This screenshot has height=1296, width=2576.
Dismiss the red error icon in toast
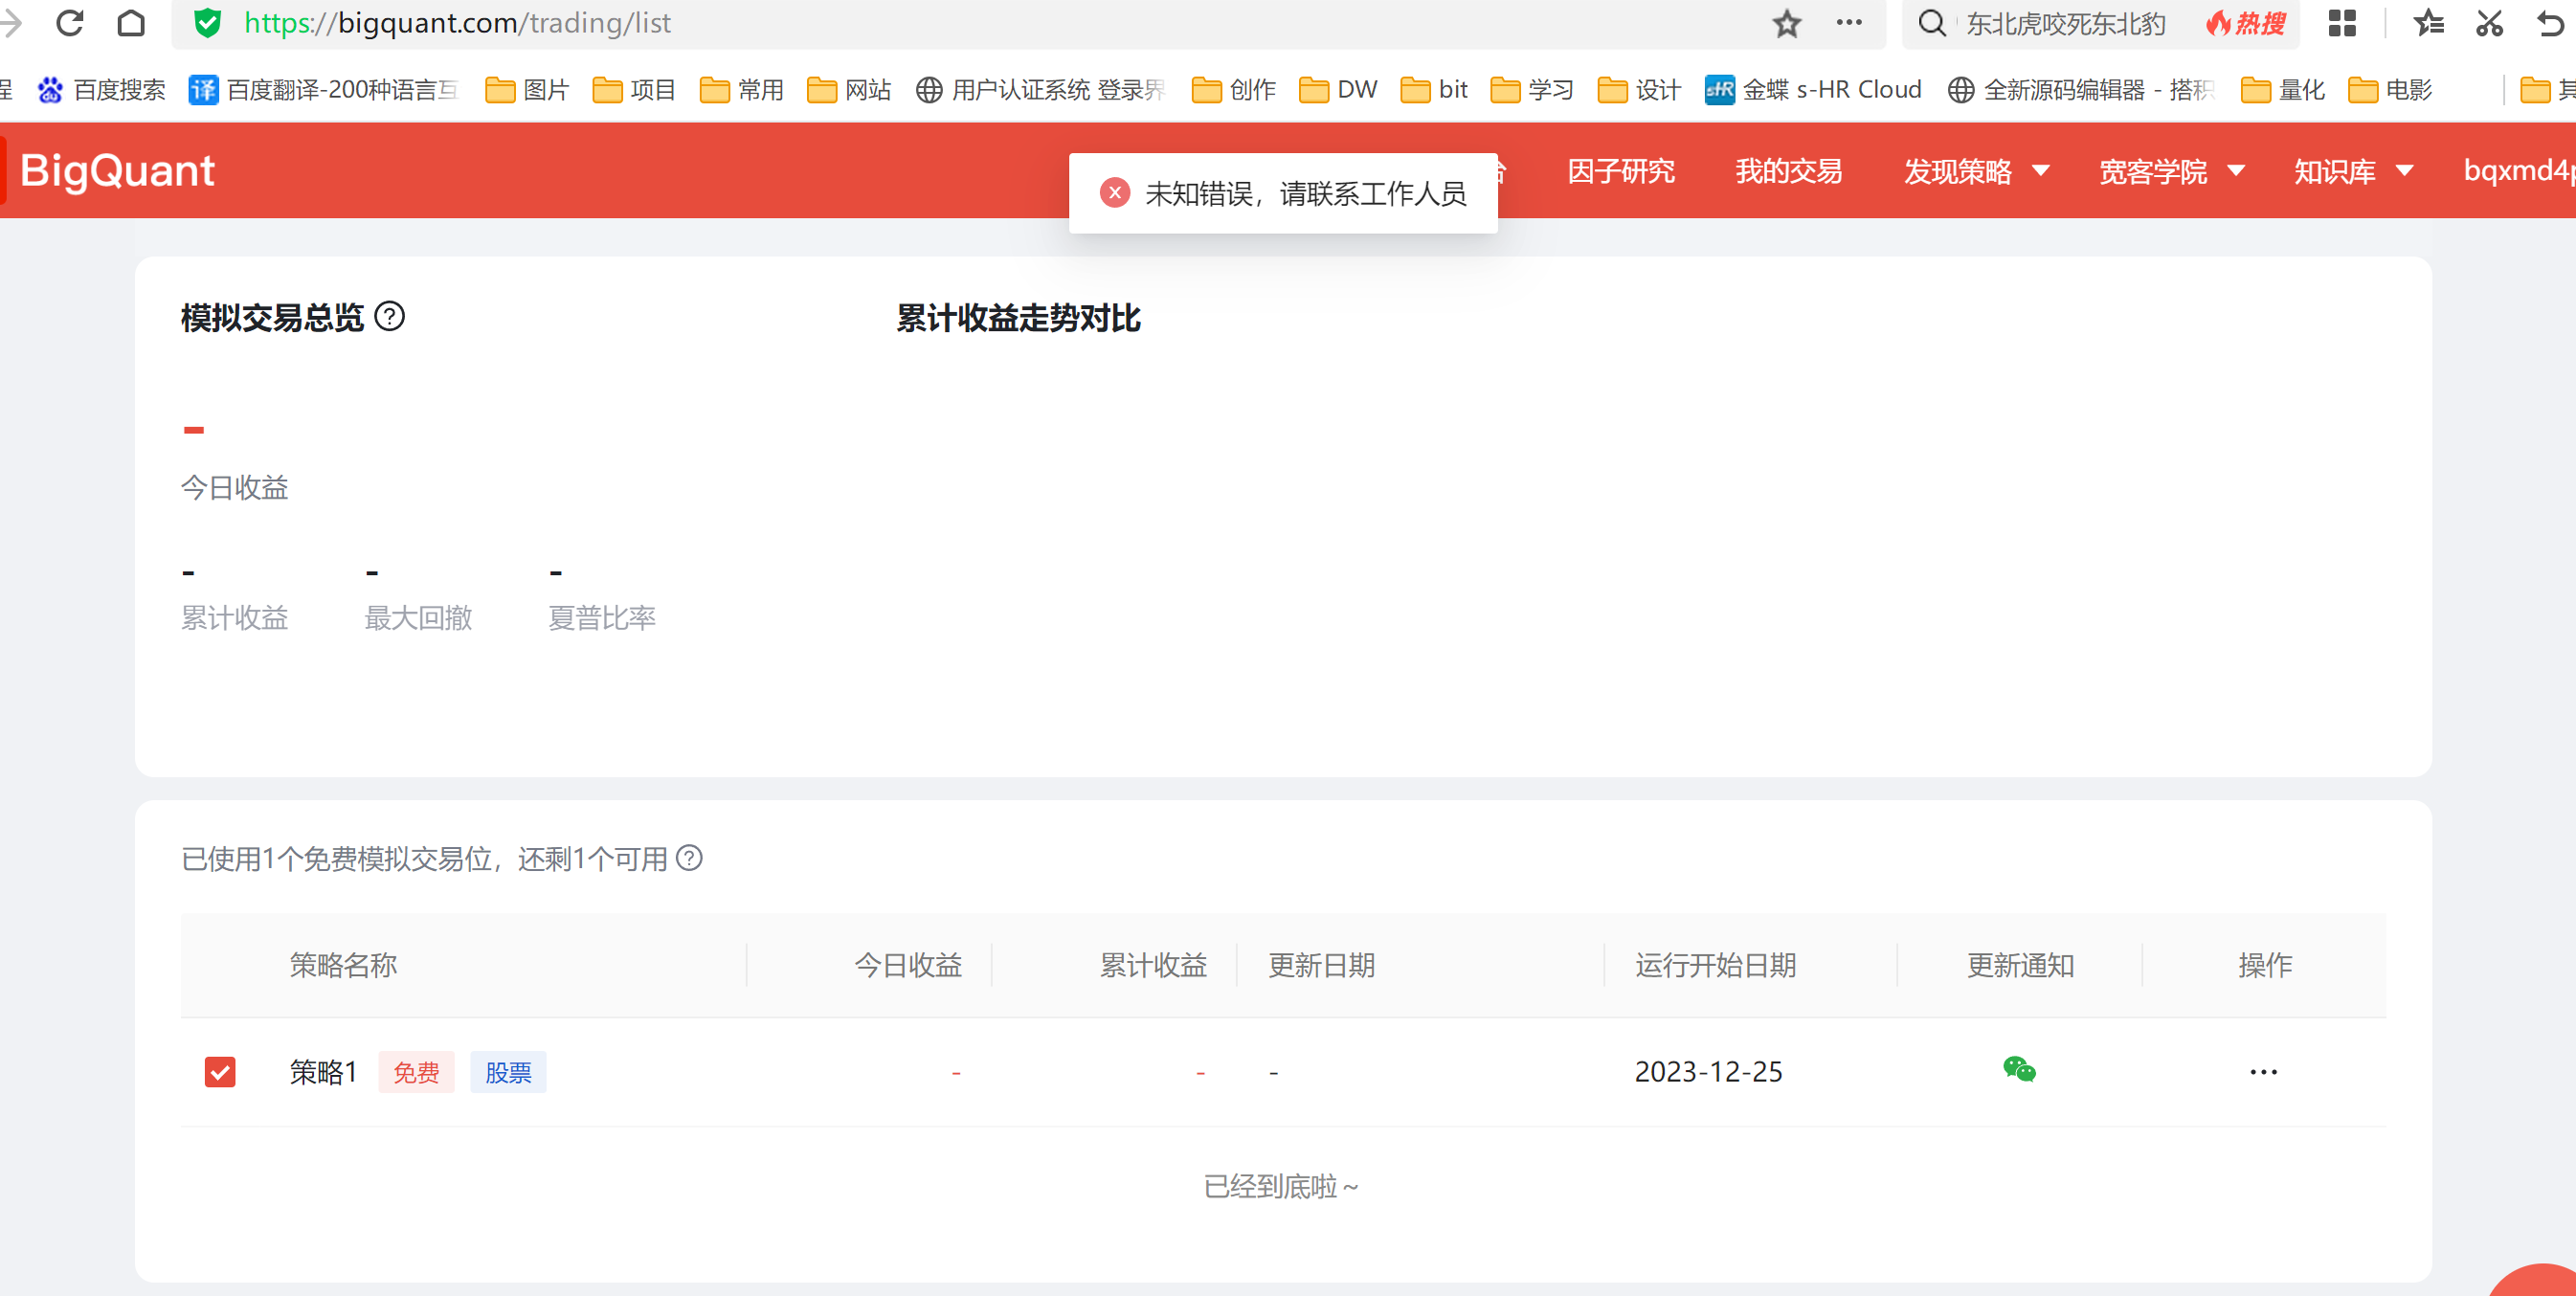tap(1114, 193)
